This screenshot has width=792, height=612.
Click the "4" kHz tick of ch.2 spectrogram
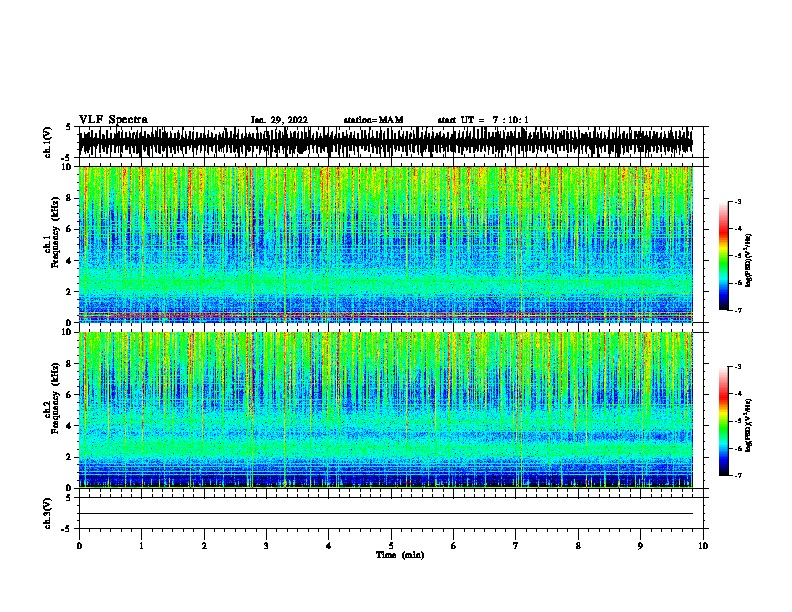[x=69, y=426]
